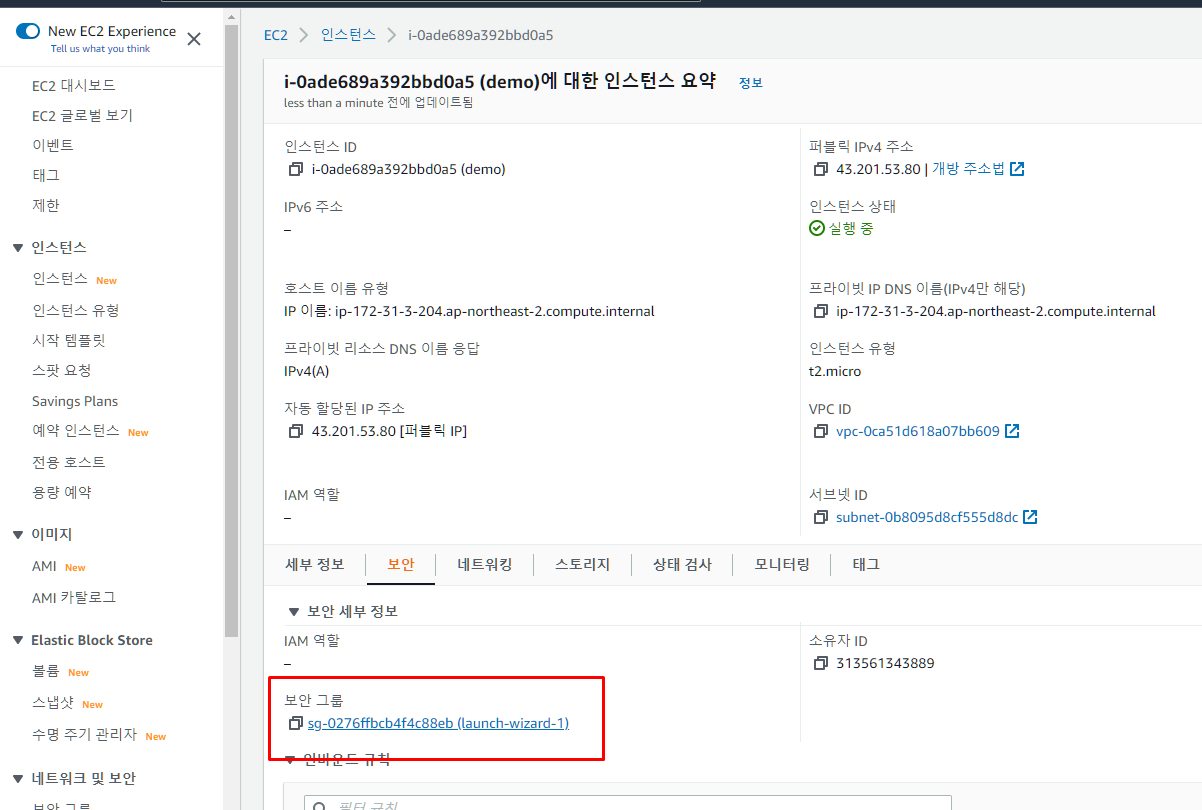1202x810 pixels.
Task: Collapse the 인스턴스 sidebar section
Action: (17, 247)
